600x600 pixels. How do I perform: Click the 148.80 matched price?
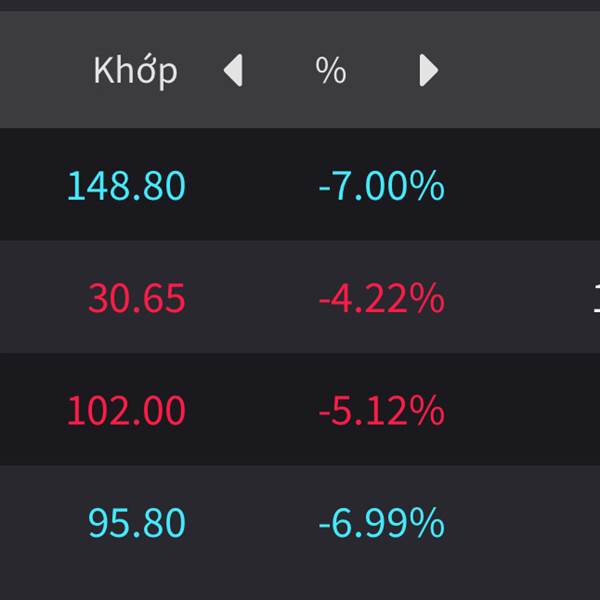pos(126,186)
